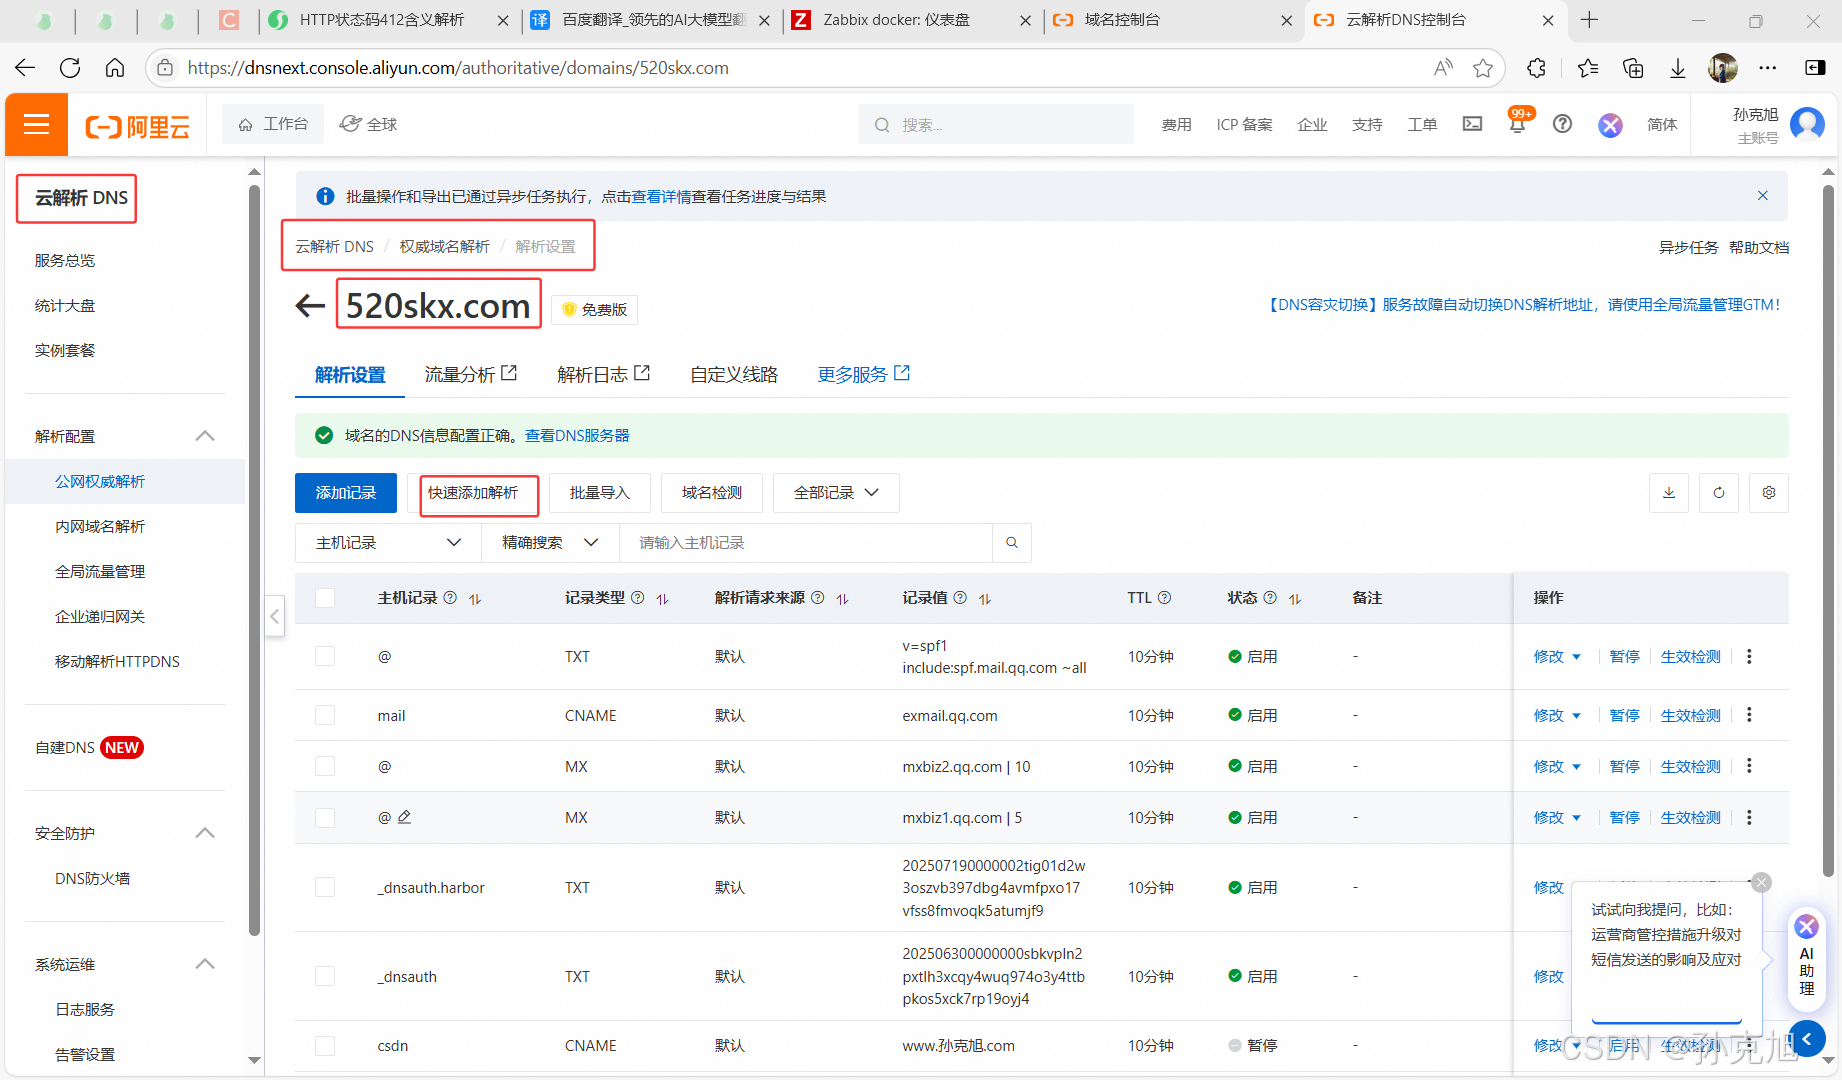This screenshot has height=1080, width=1842.
Task: Open more actions for mail CNAME row
Action: tap(1749, 715)
